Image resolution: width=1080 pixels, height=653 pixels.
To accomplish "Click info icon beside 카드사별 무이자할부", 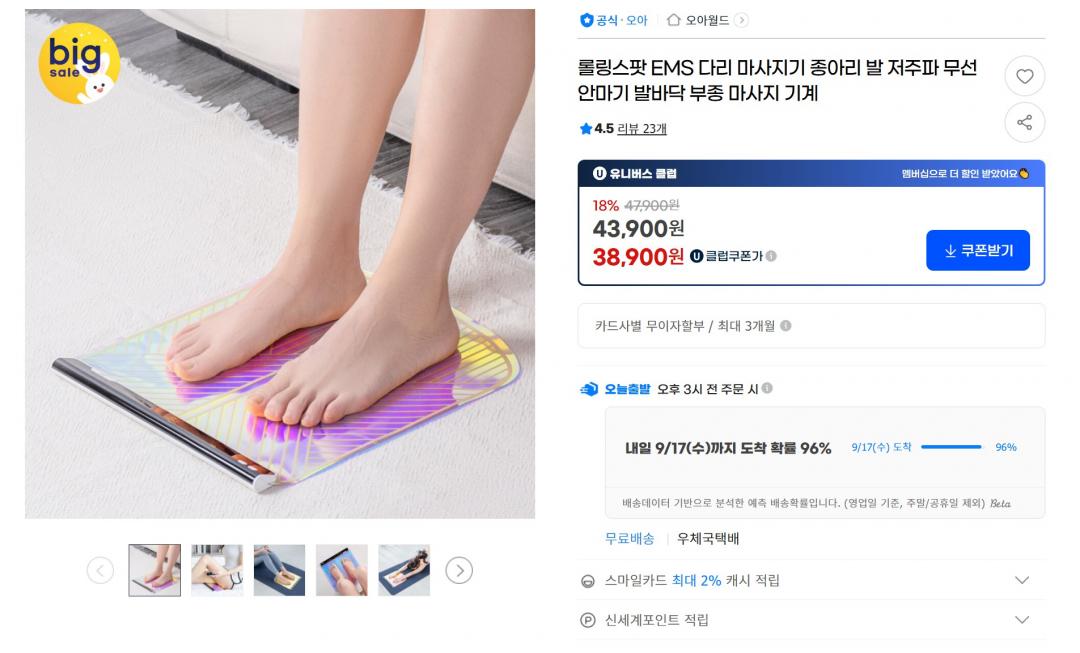I will 785,326.
